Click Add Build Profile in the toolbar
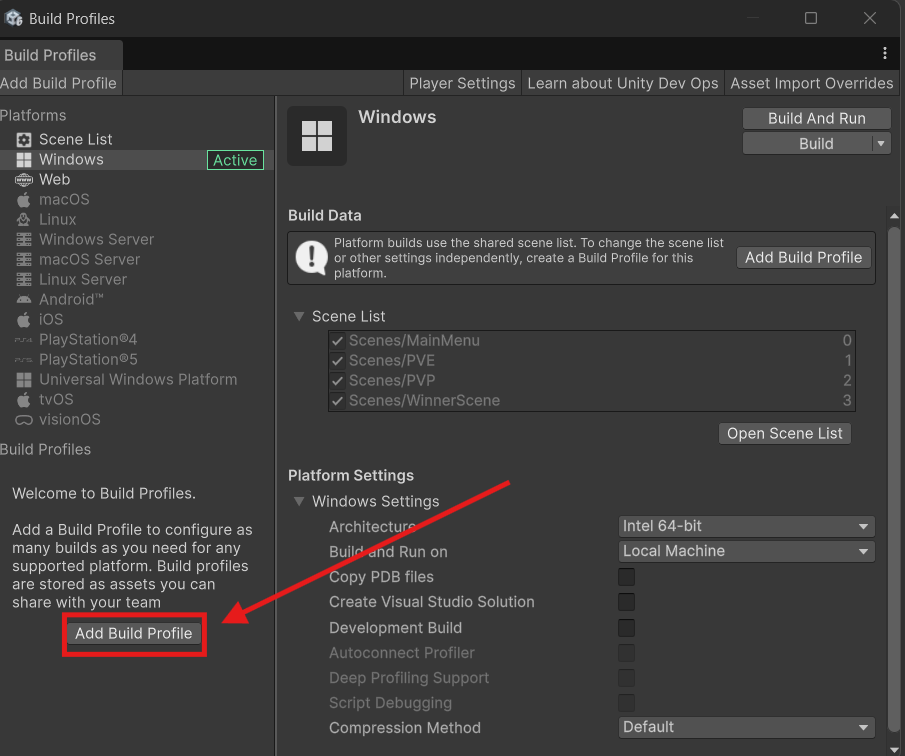Screen dimensions: 905x756 coord(59,83)
